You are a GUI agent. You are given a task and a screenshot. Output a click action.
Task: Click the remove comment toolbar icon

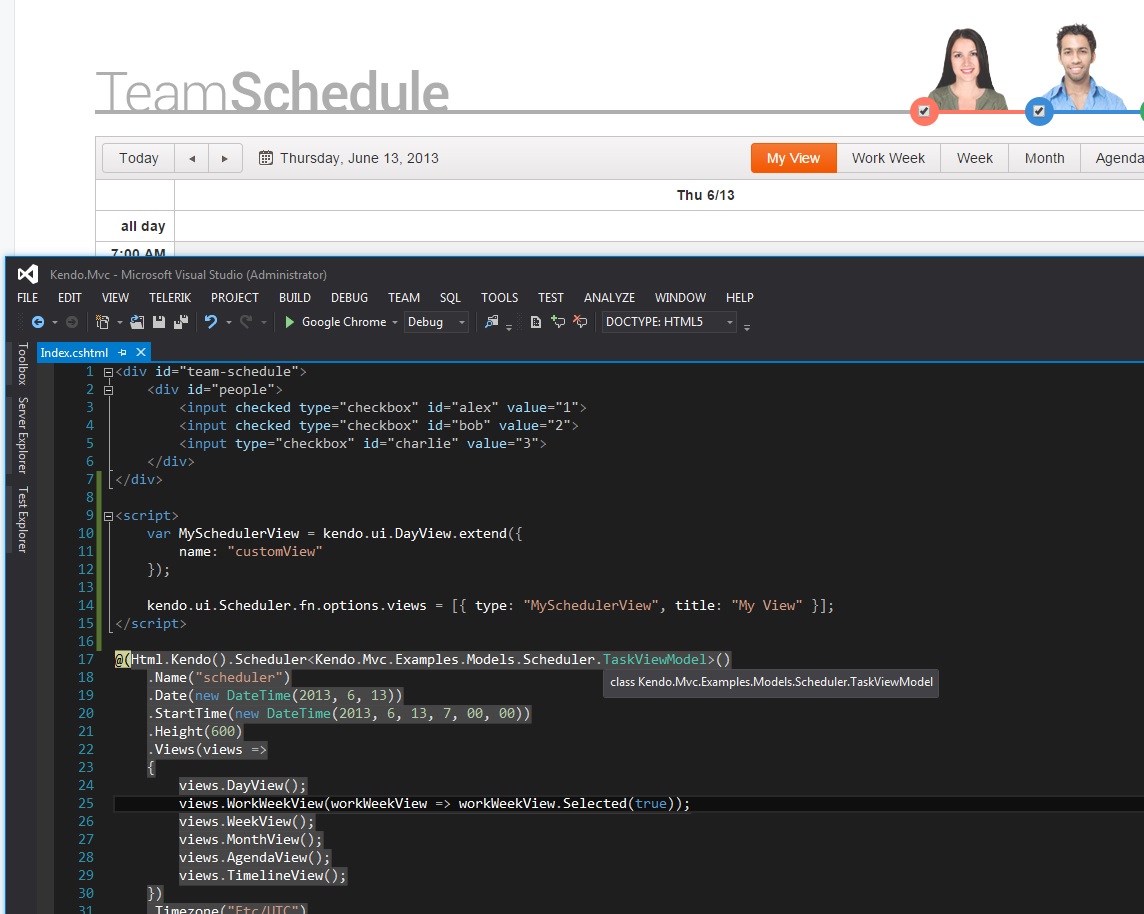pos(580,322)
